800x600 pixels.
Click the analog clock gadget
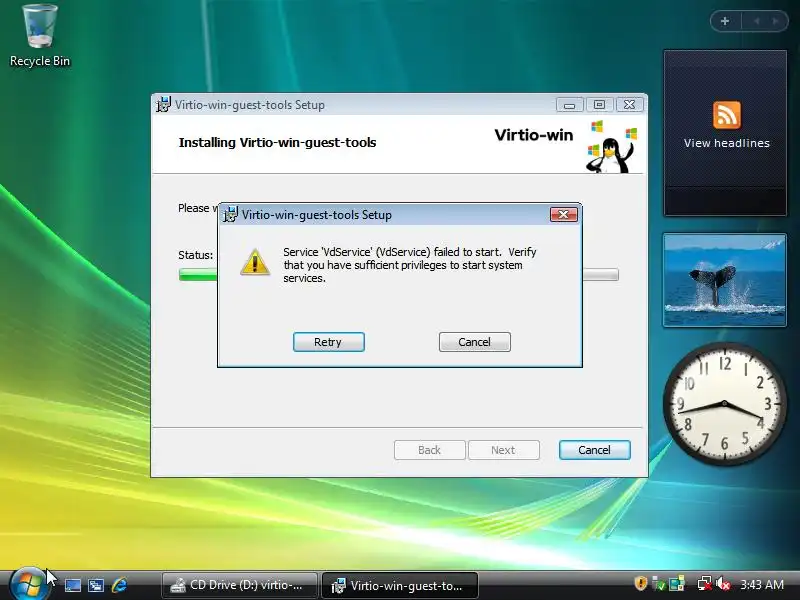click(724, 404)
